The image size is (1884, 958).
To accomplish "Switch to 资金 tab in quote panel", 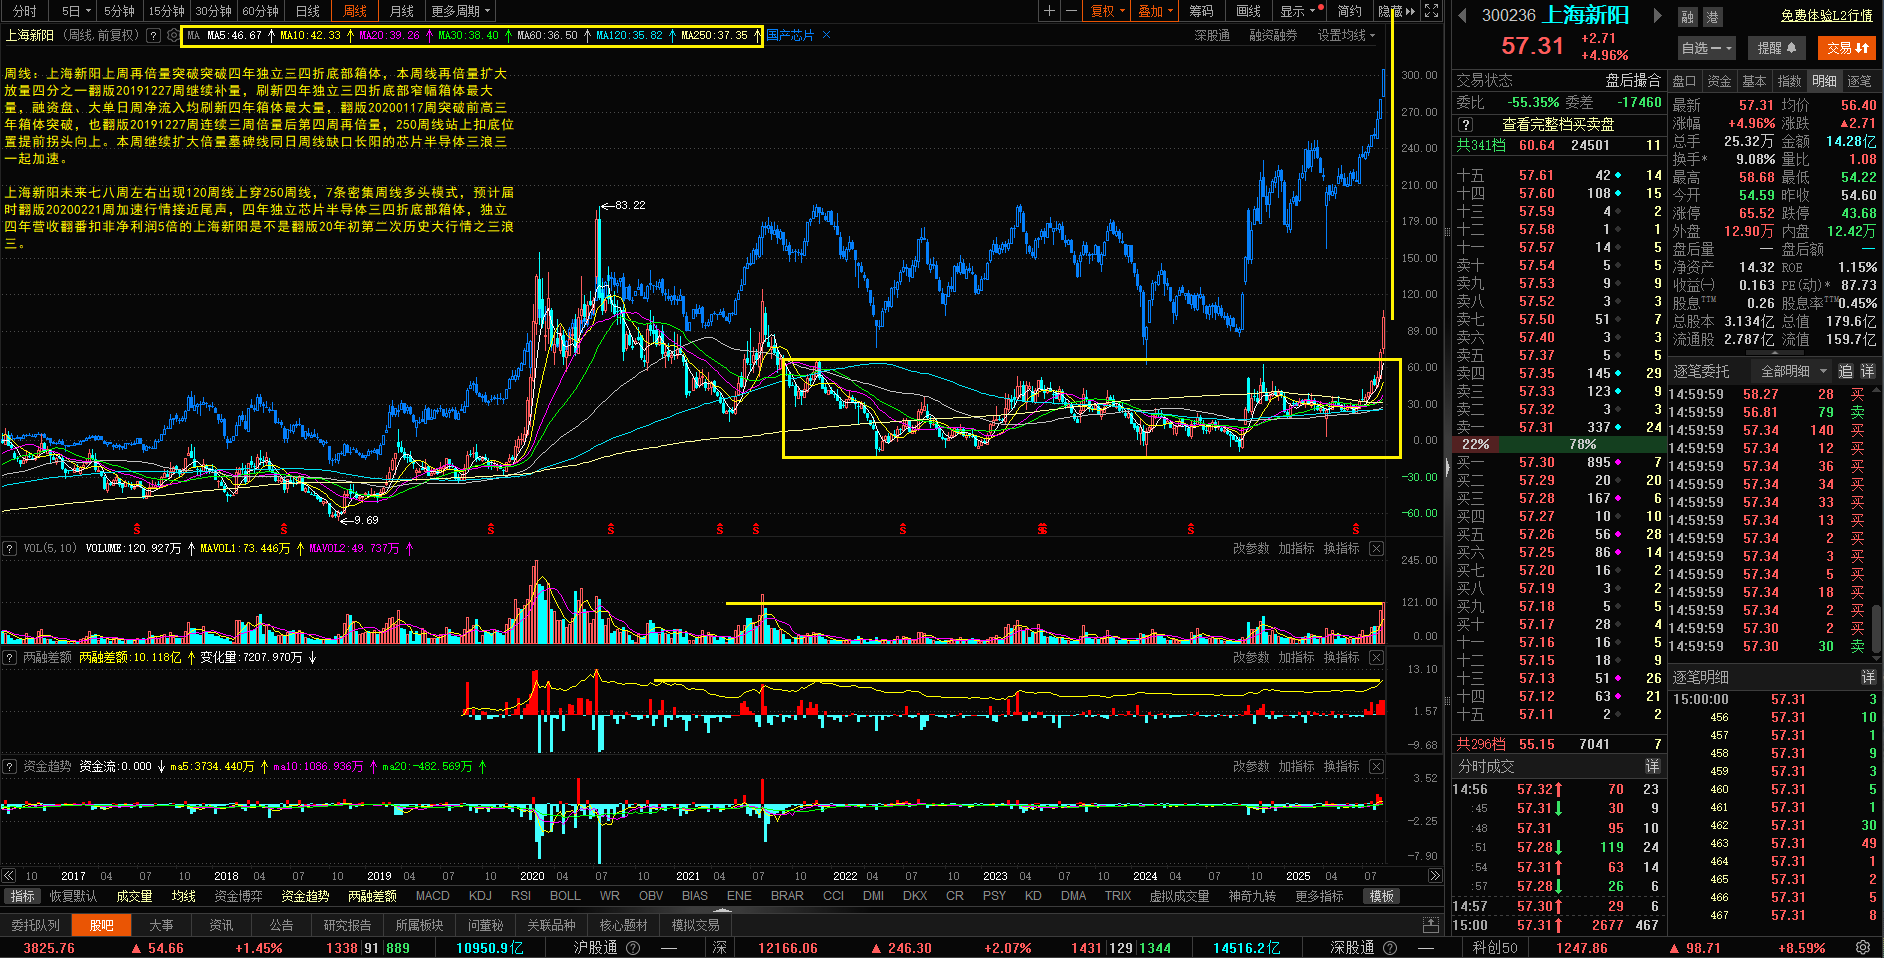I will (x=1719, y=81).
